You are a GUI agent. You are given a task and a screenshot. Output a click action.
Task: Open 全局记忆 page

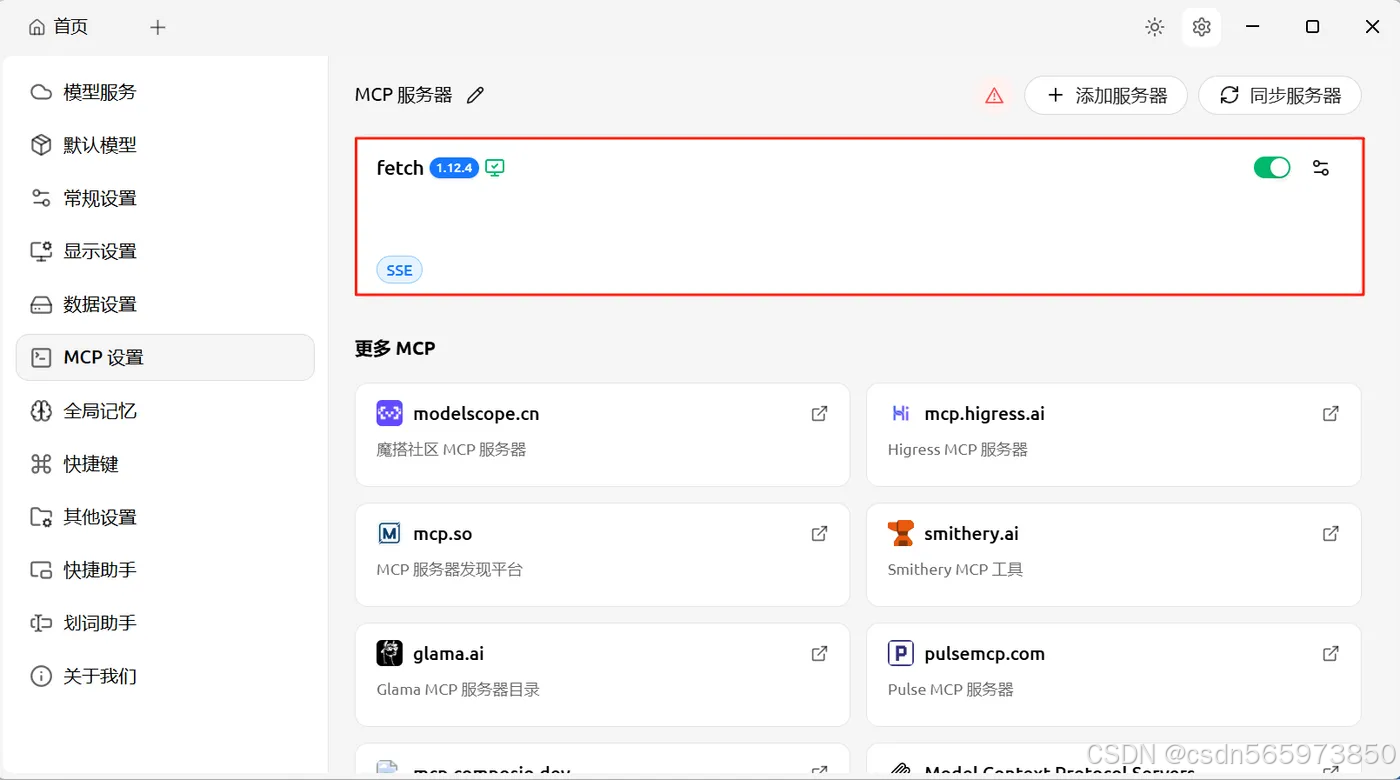(x=165, y=410)
